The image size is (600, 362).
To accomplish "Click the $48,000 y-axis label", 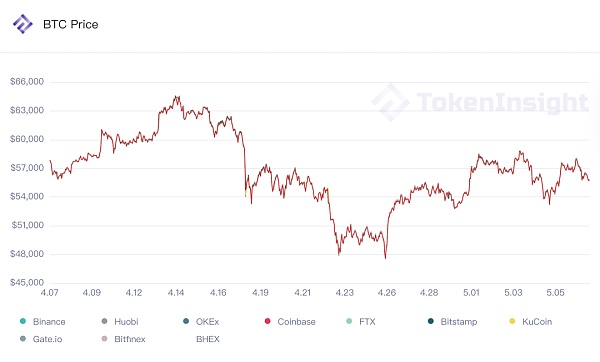I will coord(27,254).
